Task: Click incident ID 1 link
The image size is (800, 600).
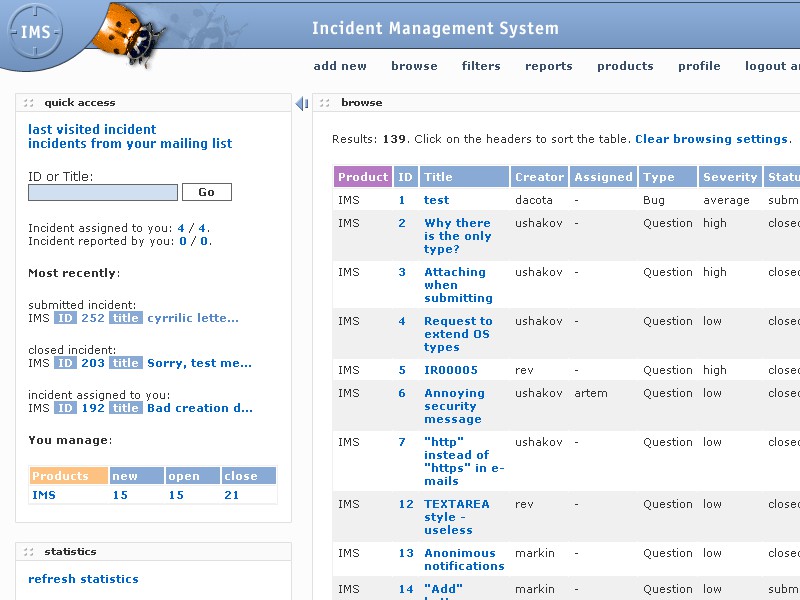Action: tap(402, 200)
